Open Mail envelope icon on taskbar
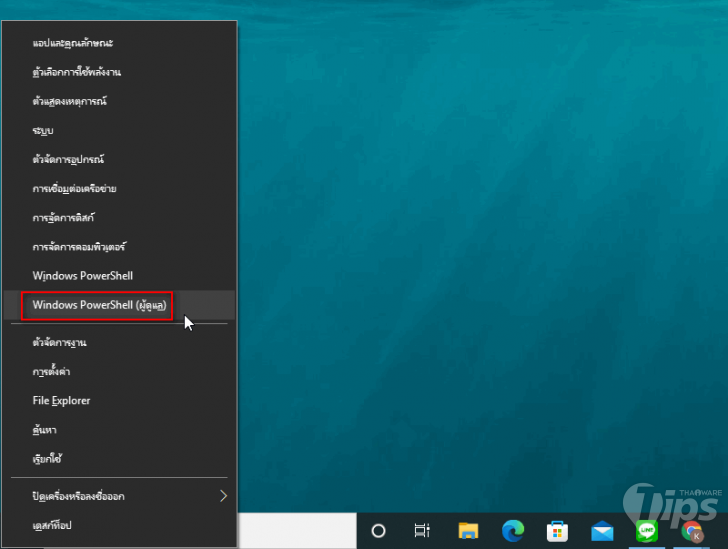 click(x=602, y=531)
